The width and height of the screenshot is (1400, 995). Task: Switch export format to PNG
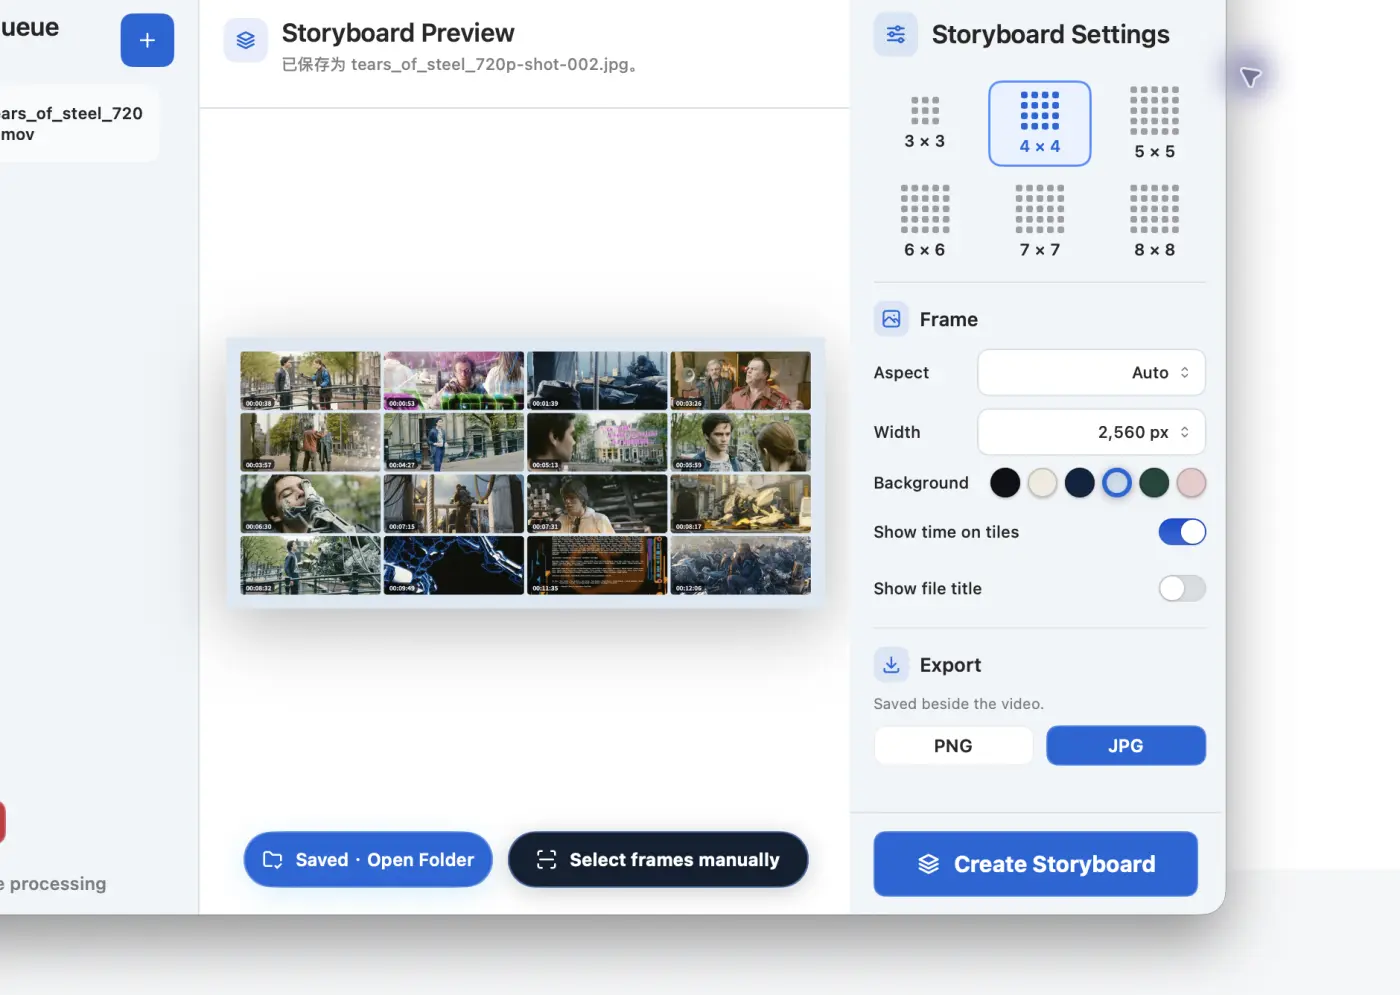(953, 746)
